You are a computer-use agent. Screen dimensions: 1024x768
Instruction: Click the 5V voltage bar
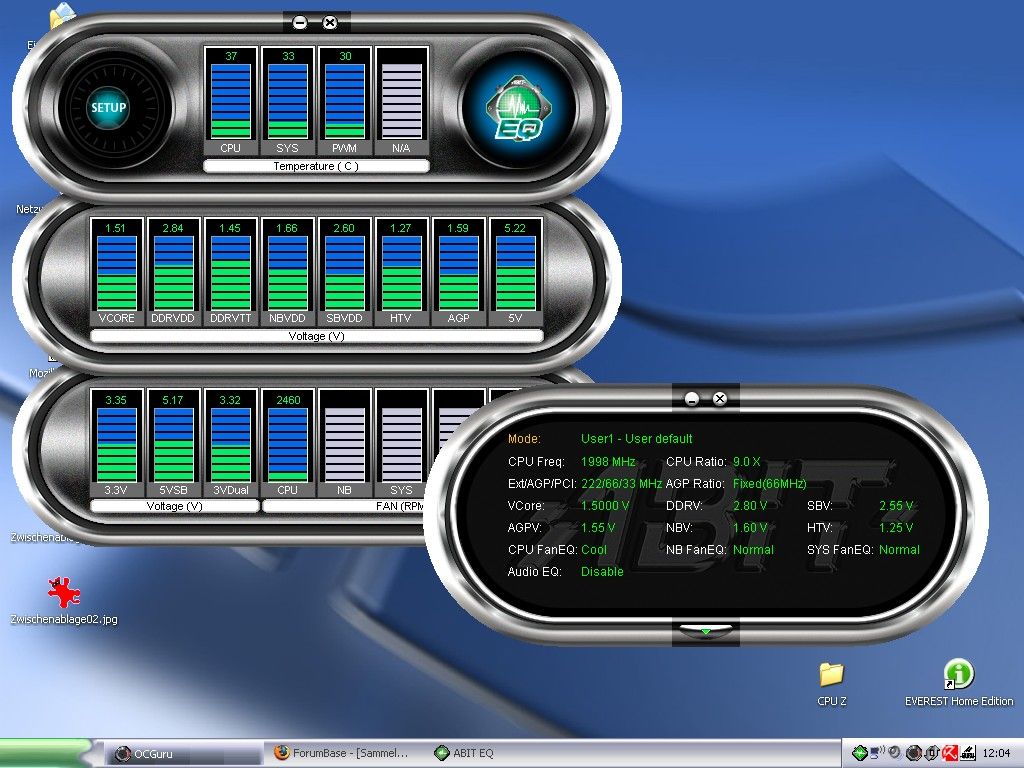[x=515, y=272]
